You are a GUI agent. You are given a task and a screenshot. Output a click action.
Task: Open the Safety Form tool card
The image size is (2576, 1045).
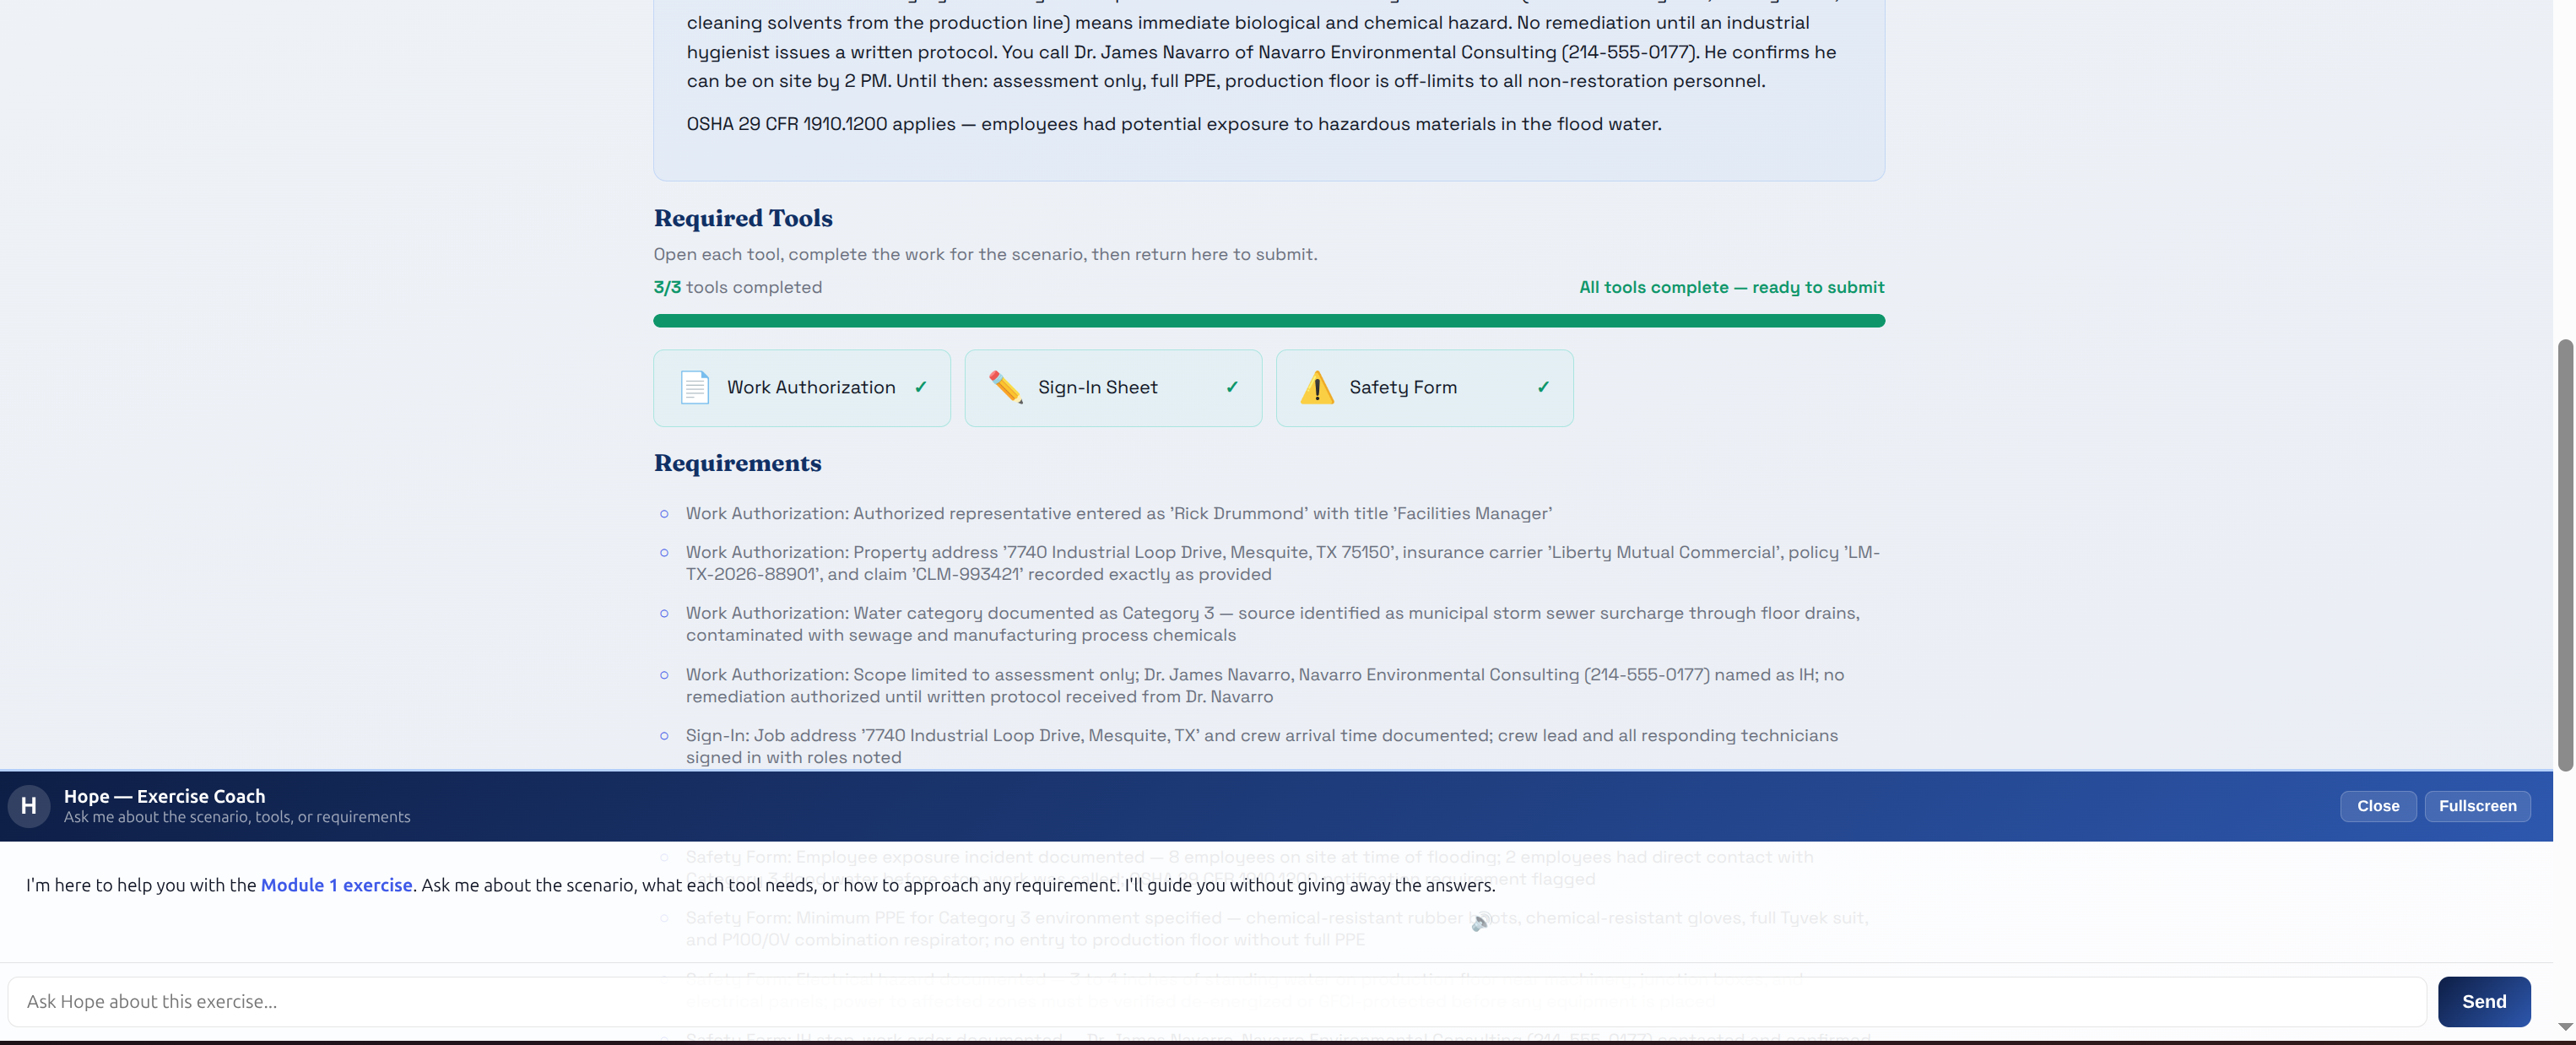click(1424, 388)
